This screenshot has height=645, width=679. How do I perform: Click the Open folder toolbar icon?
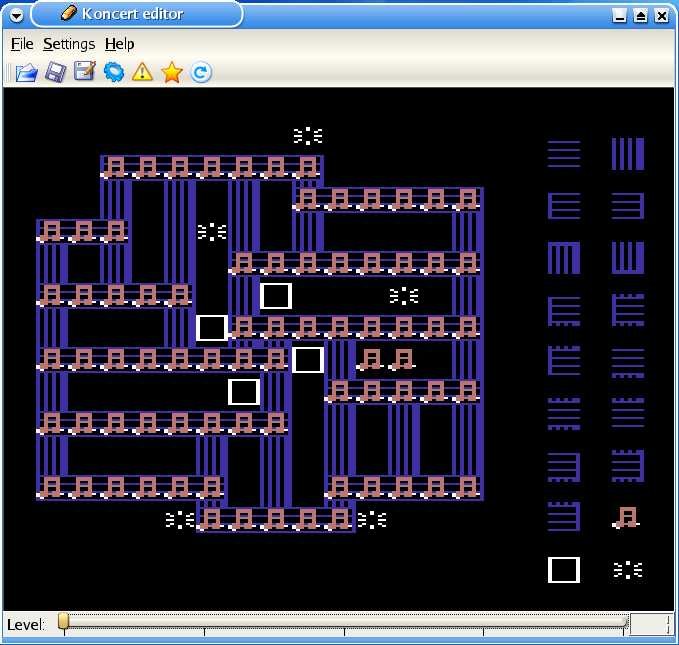[x=26, y=72]
